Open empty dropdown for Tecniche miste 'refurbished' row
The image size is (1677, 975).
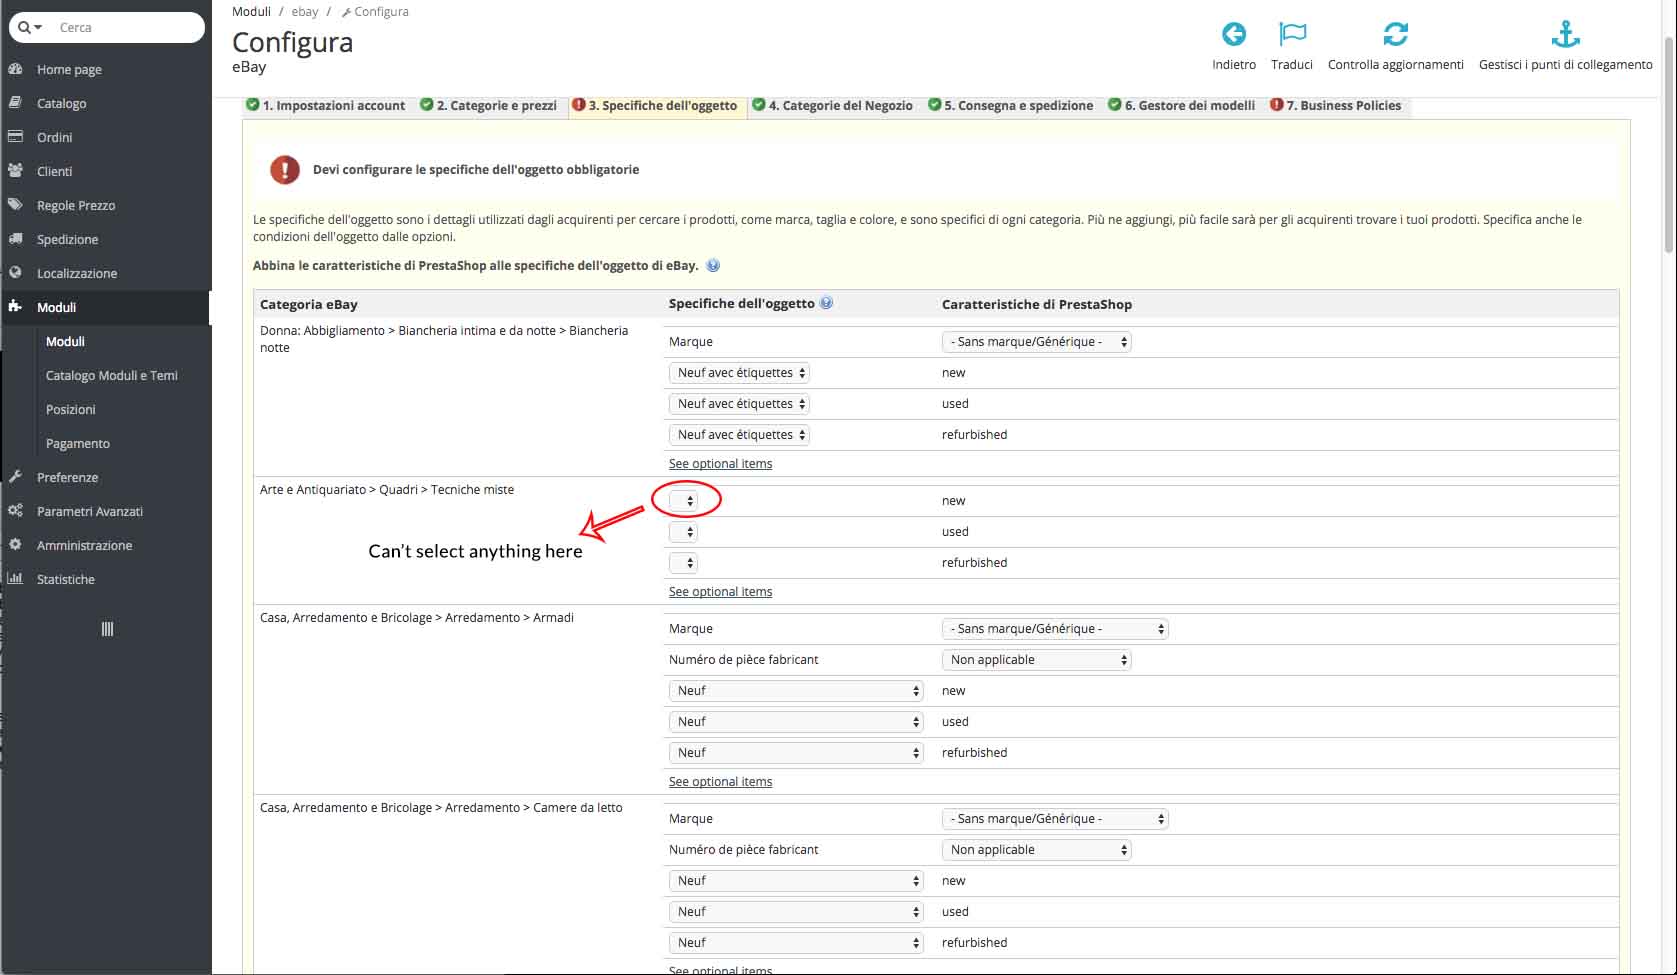point(683,563)
